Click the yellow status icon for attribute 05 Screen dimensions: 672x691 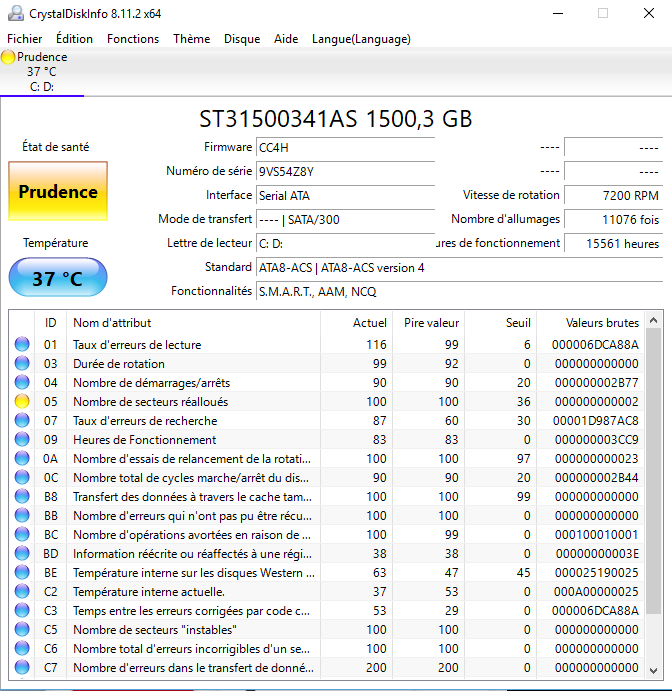22,402
